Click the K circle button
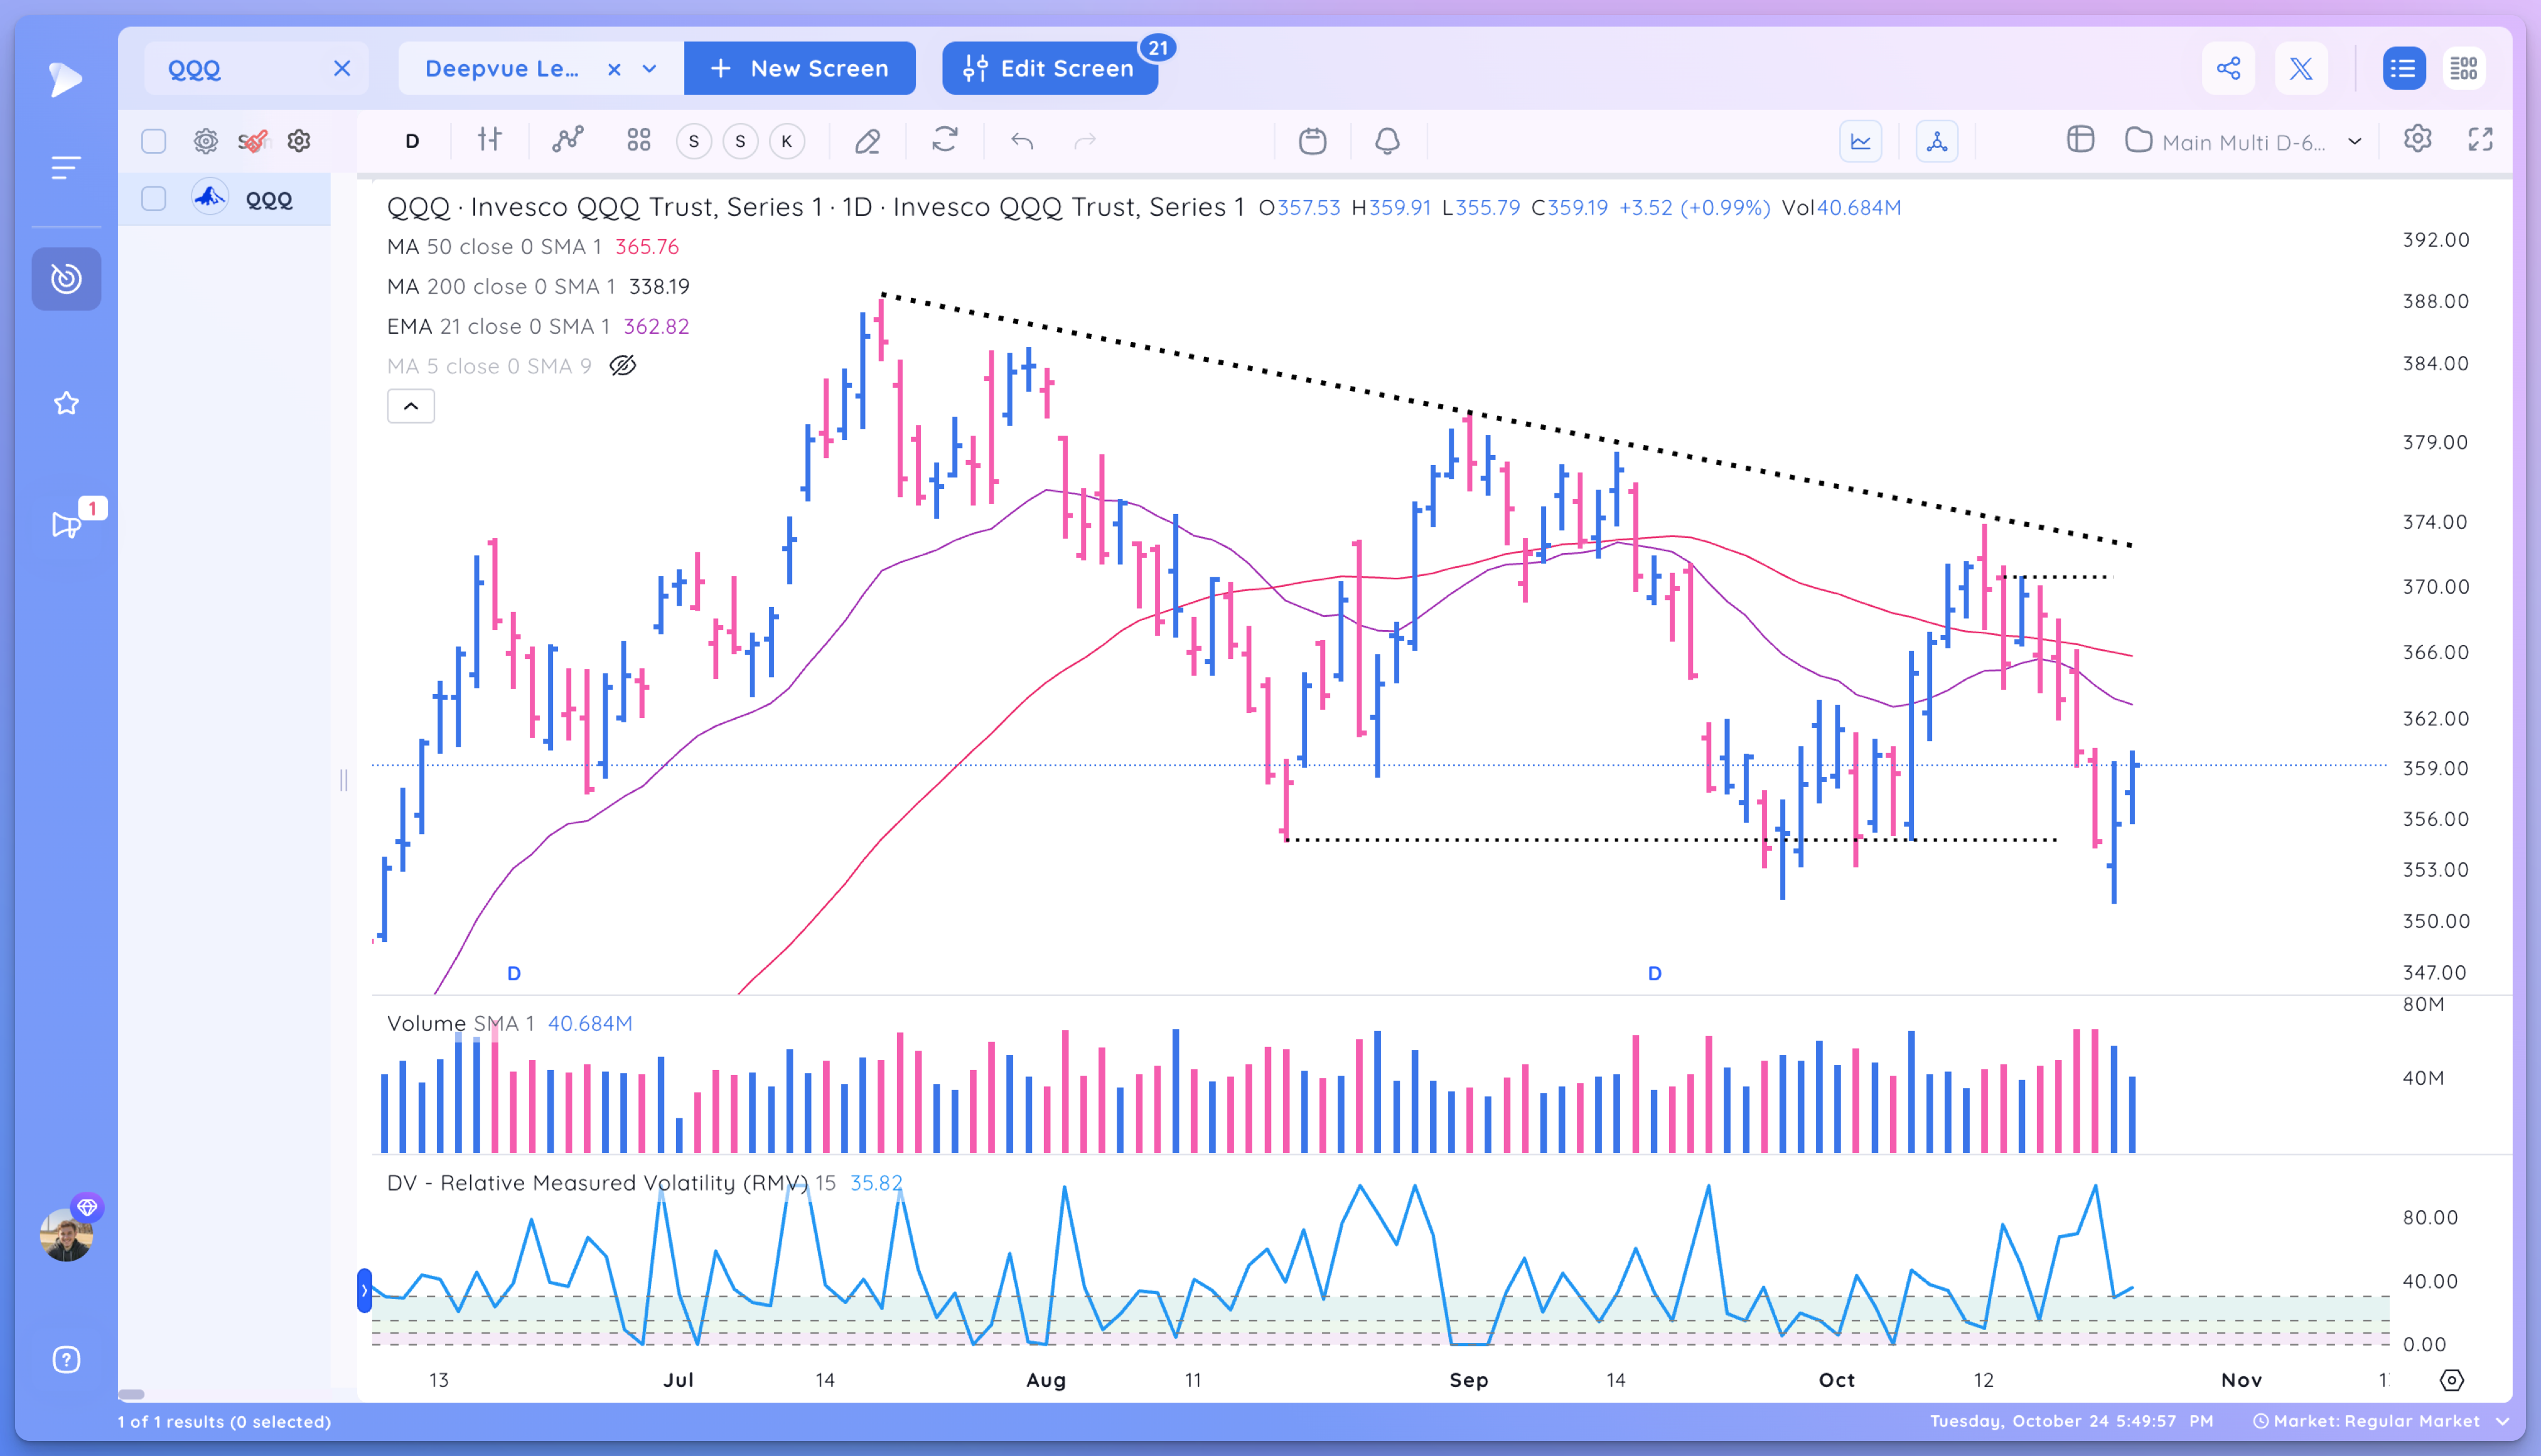 click(x=787, y=141)
